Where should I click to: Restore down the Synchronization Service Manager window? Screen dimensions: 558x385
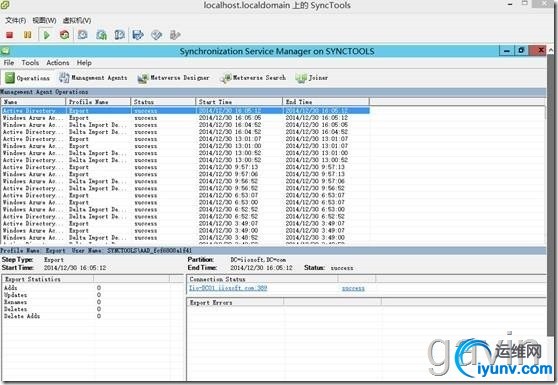(521, 51)
